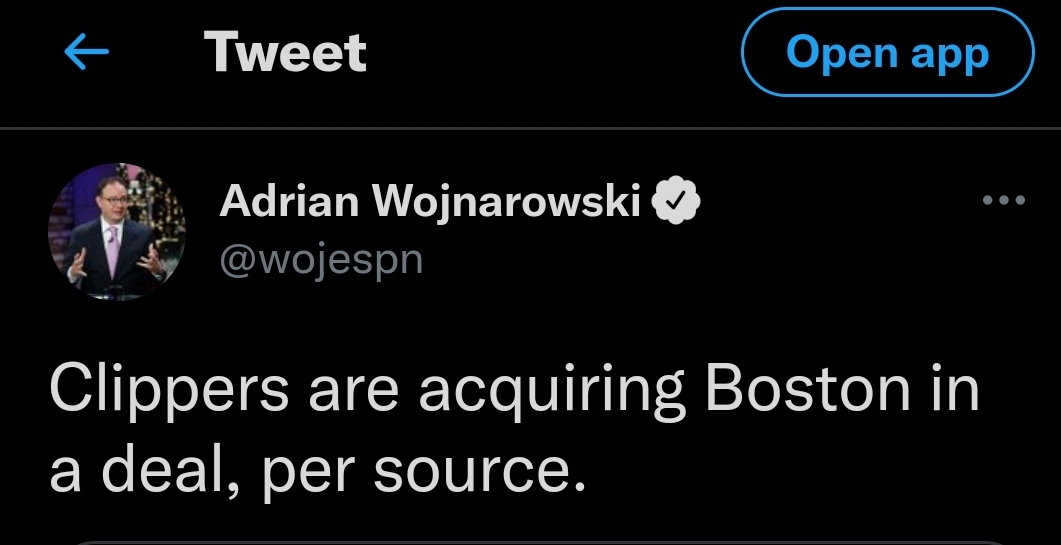Viewport: 1061px width, 545px height.
Task: Click the word acquiring in the tweet
Action: tap(551, 392)
